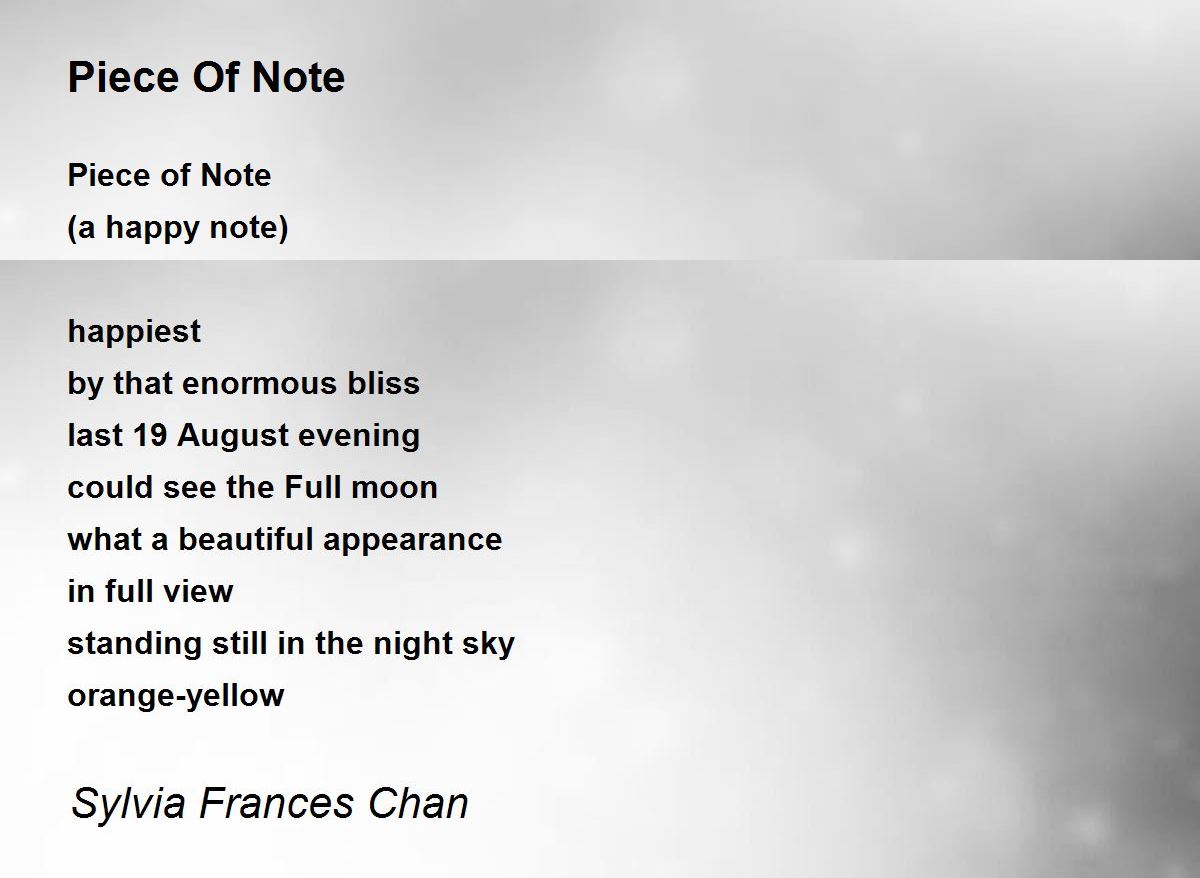Click the line 'last 19 August evening'
Screen dimensions: 1200x878
coord(243,436)
